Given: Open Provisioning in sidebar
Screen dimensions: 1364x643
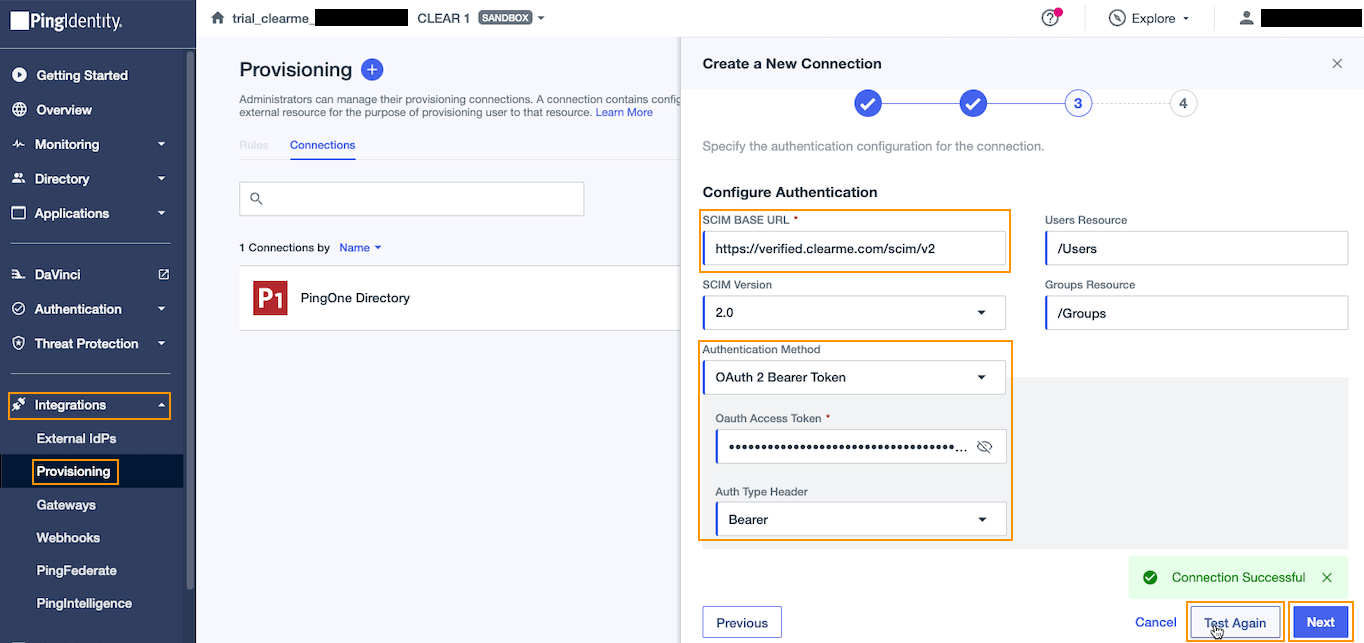Looking at the screenshot, I should tap(73, 471).
